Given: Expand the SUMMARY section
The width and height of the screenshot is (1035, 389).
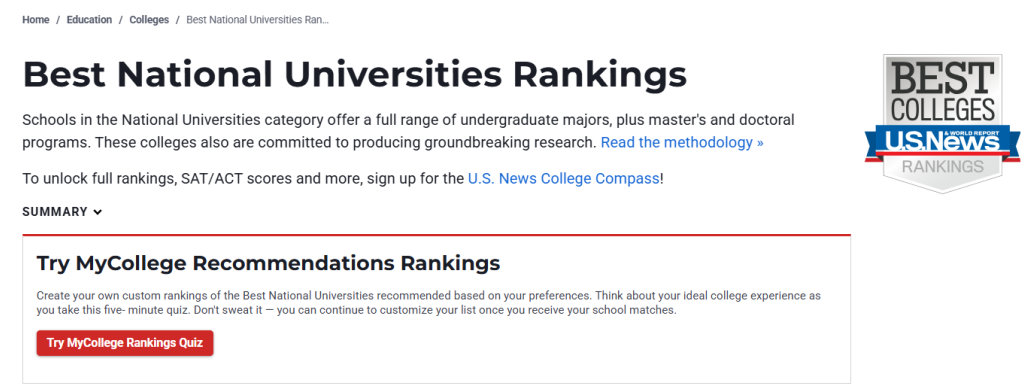Looking at the screenshot, I should [62, 212].
